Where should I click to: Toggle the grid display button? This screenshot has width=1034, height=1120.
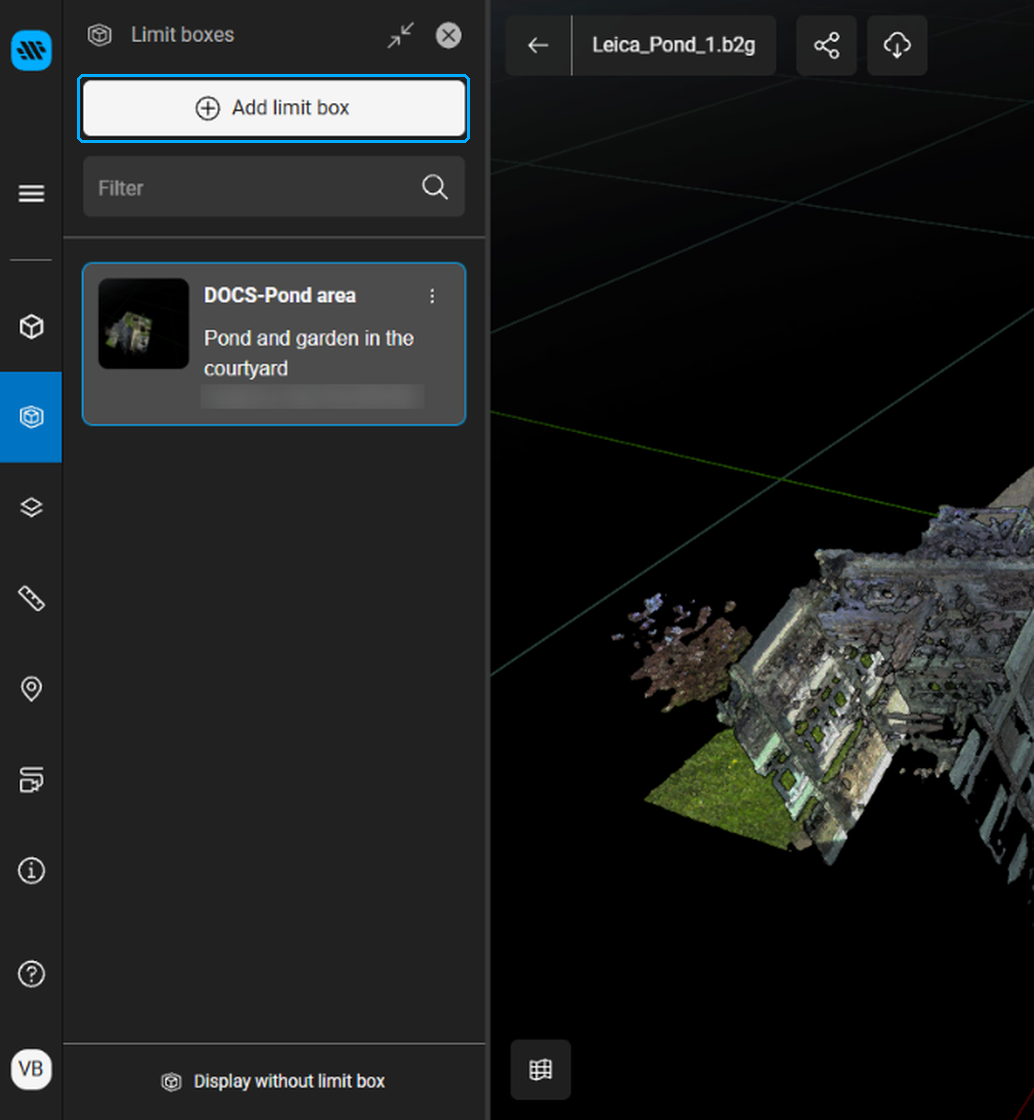point(541,1069)
